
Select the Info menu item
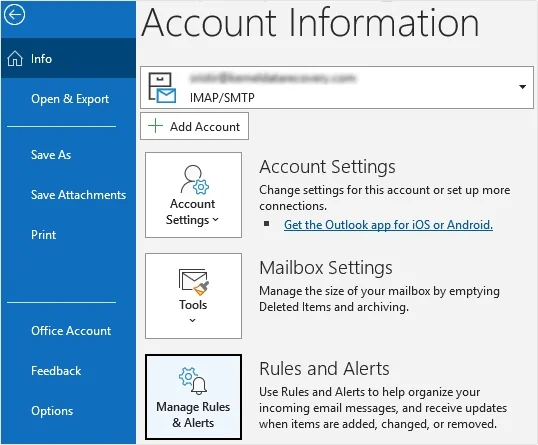(68, 58)
